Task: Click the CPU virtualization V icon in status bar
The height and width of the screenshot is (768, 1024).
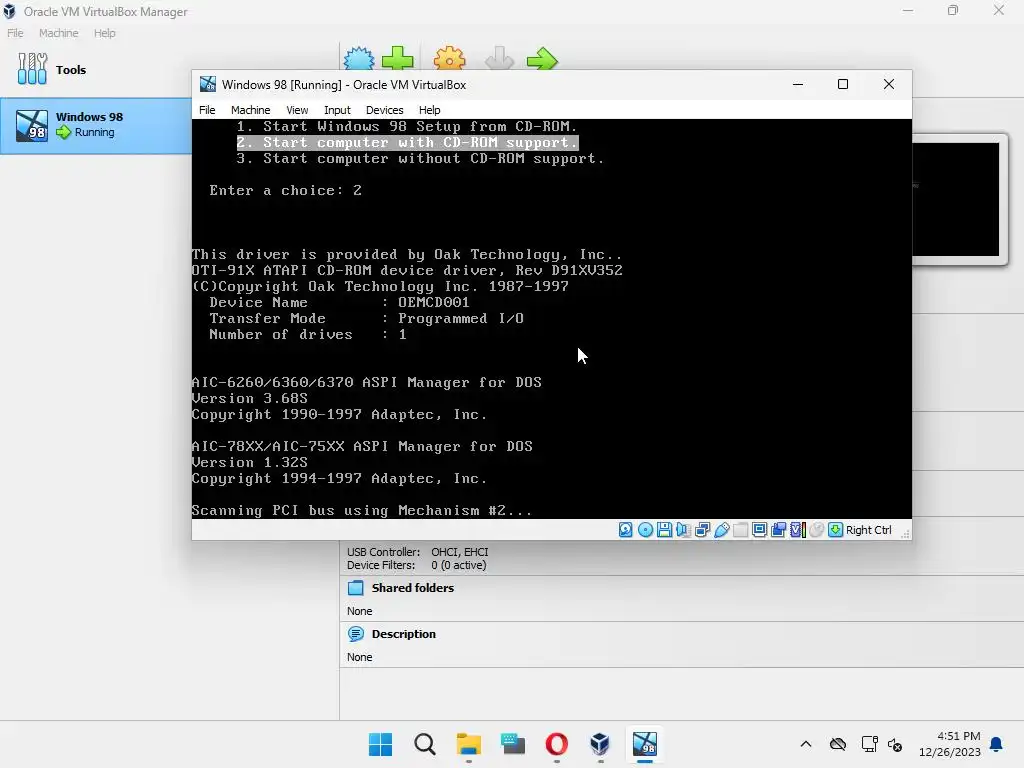Action: pyautogui.click(x=797, y=530)
